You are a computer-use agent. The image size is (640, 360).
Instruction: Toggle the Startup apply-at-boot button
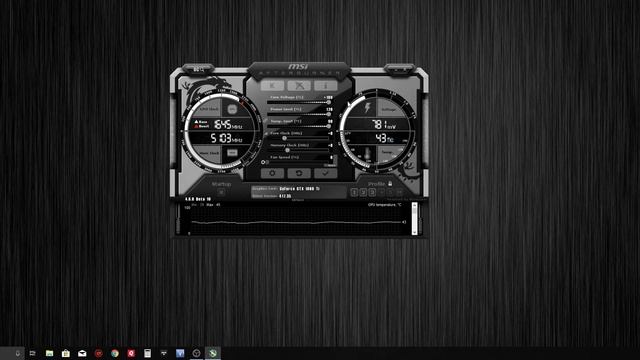tap(221, 192)
